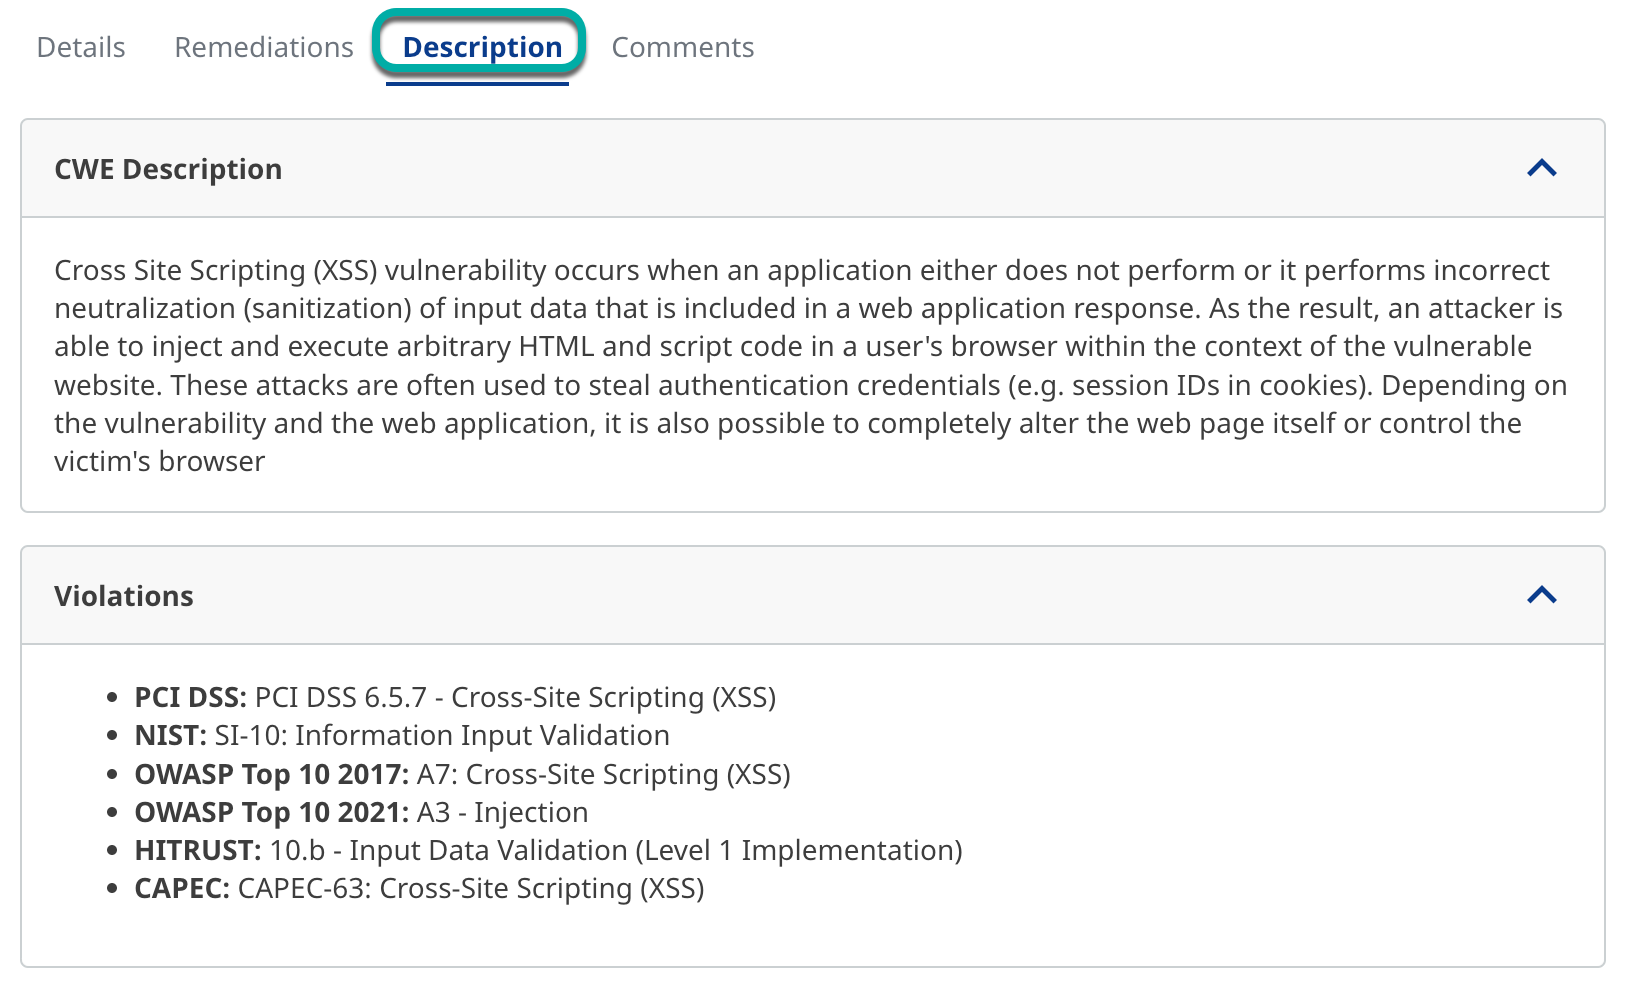Collapse the Violations panel using its chevron
The width and height of the screenshot is (1632, 986).
1541,595
